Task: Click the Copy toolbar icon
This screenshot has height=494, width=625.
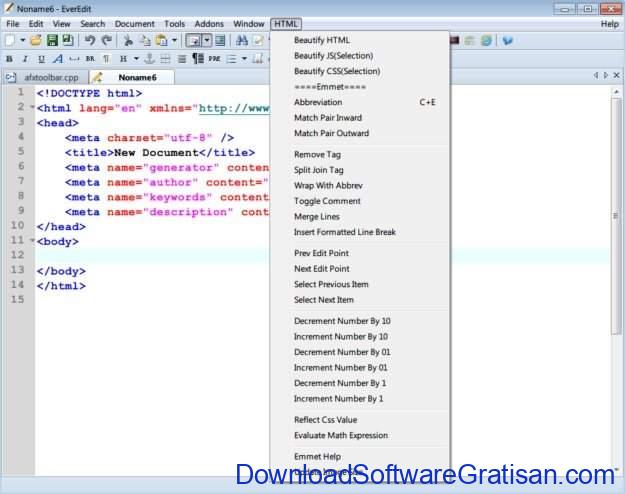Action: (x=145, y=40)
